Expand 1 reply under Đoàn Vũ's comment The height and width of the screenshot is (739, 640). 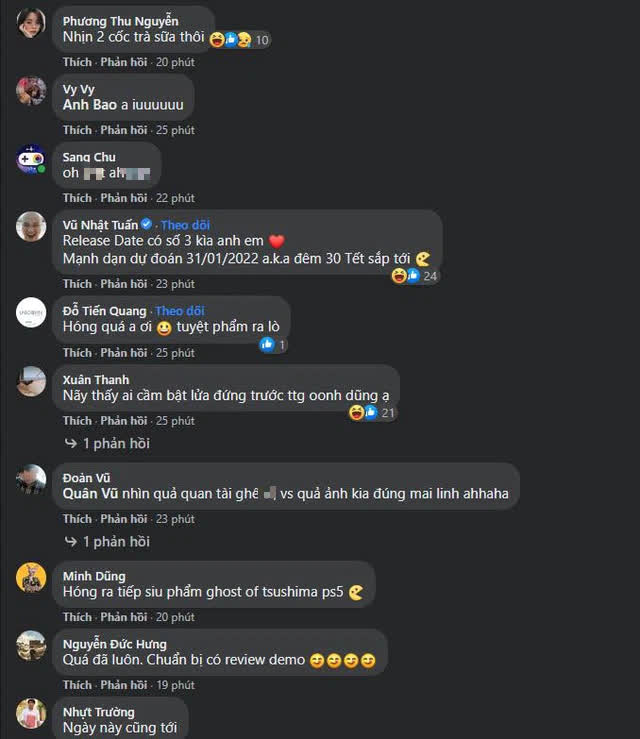pyautogui.click(x=107, y=542)
